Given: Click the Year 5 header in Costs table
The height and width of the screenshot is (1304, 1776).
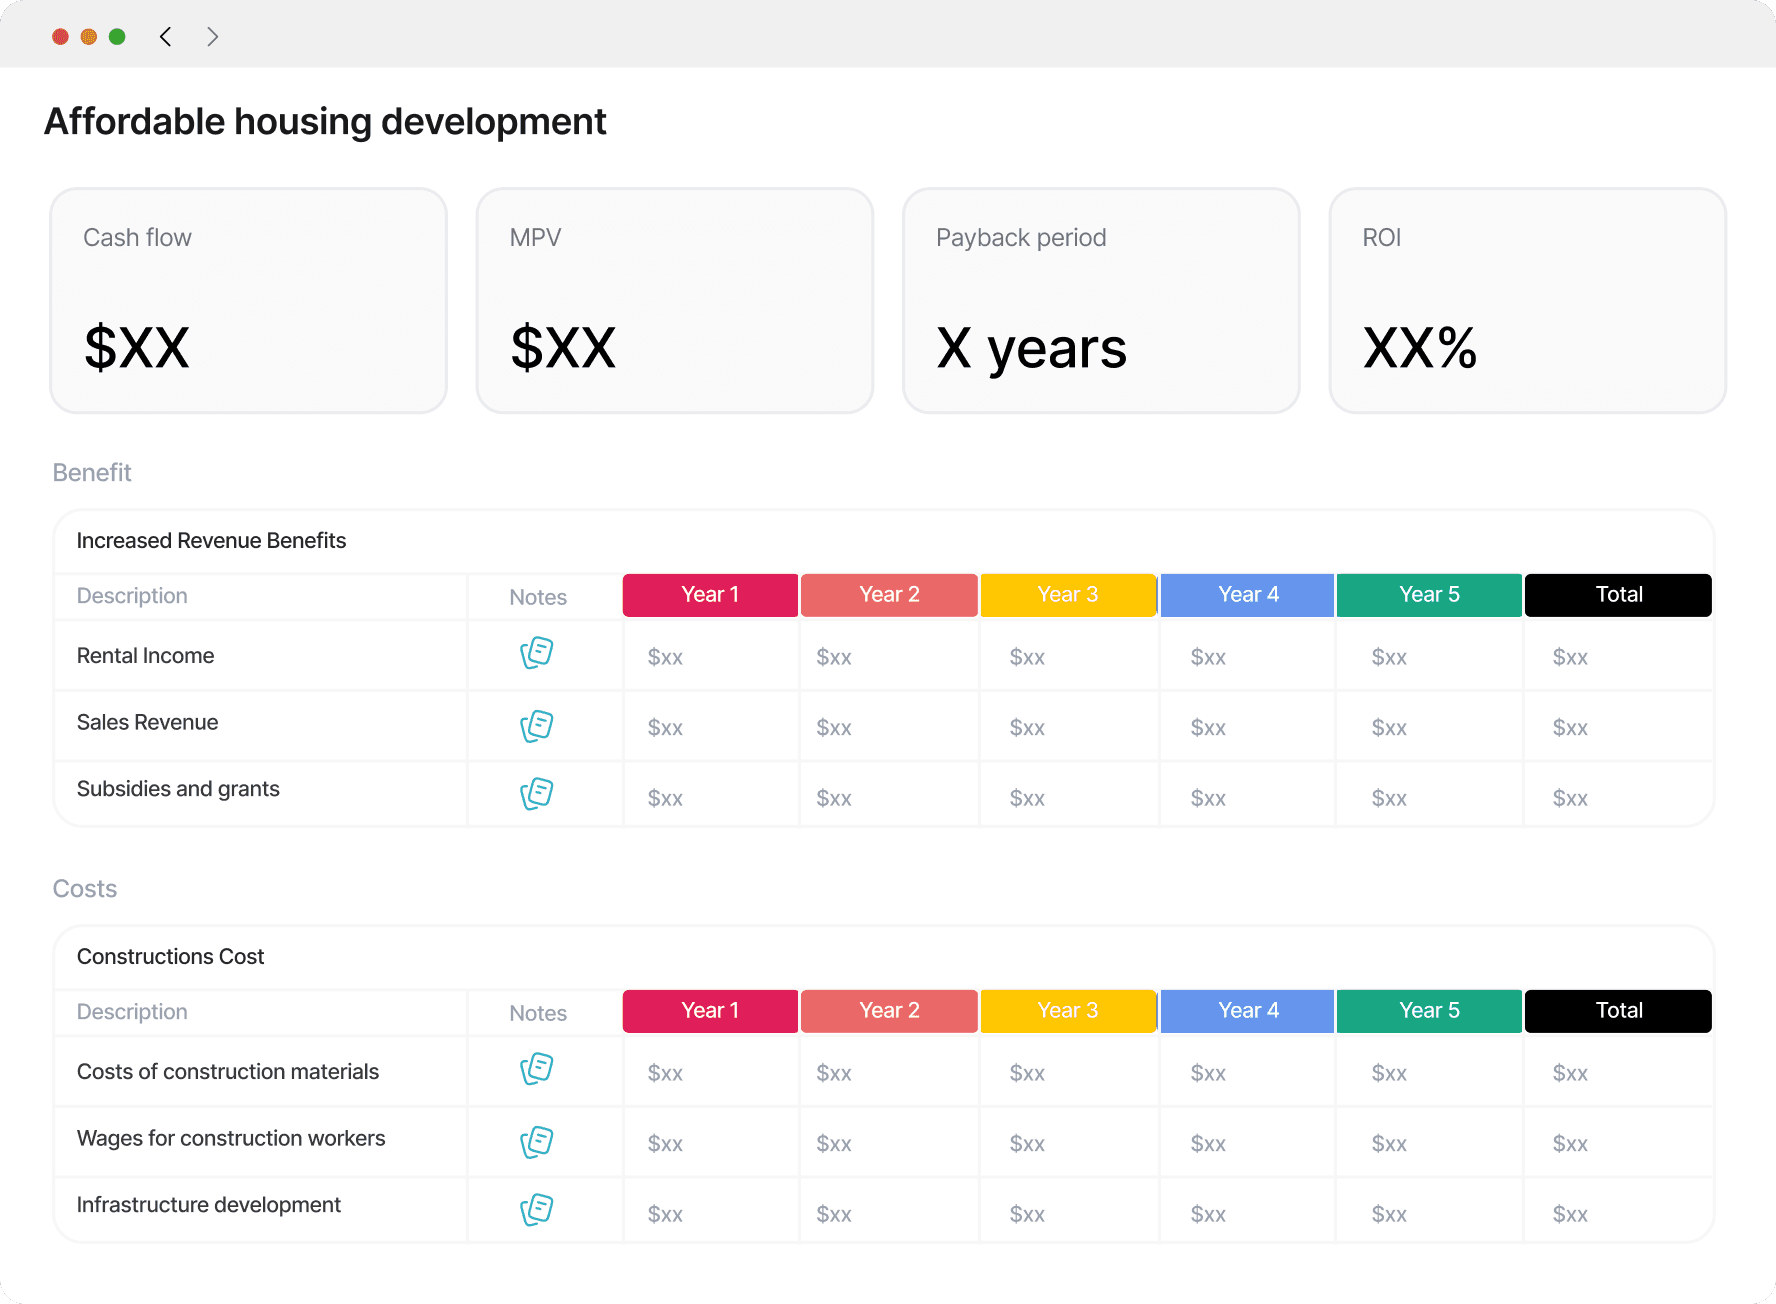Looking at the screenshot, I should point(1429,1011).
